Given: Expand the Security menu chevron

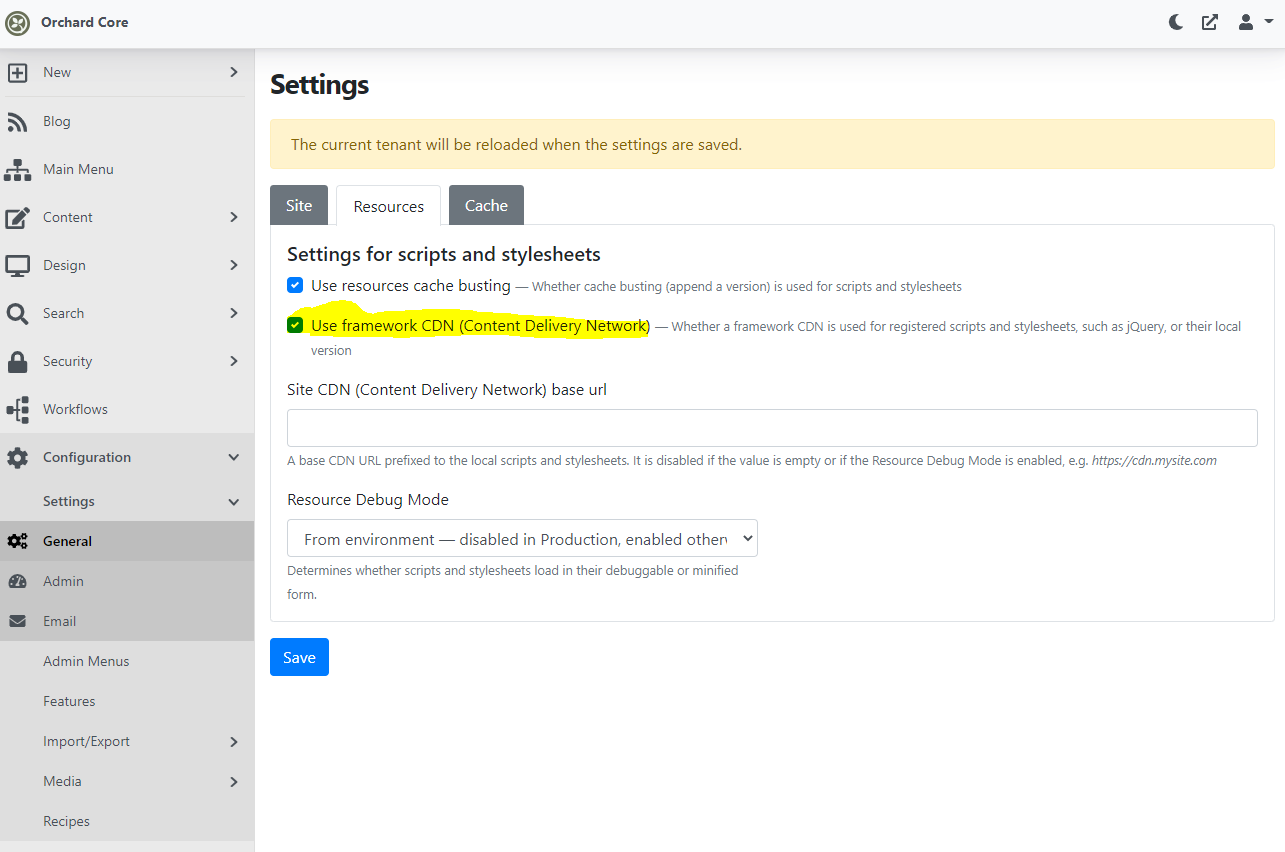Looking at the screenshot, I should (x=233, y=361).
